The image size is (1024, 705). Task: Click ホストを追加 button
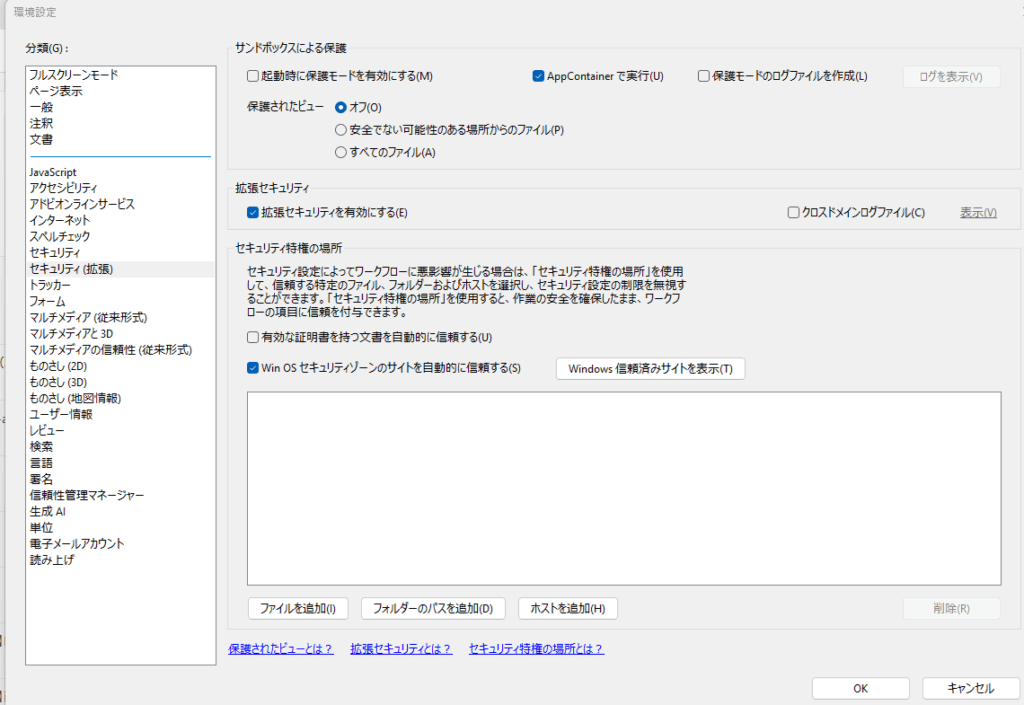[568, 608]
